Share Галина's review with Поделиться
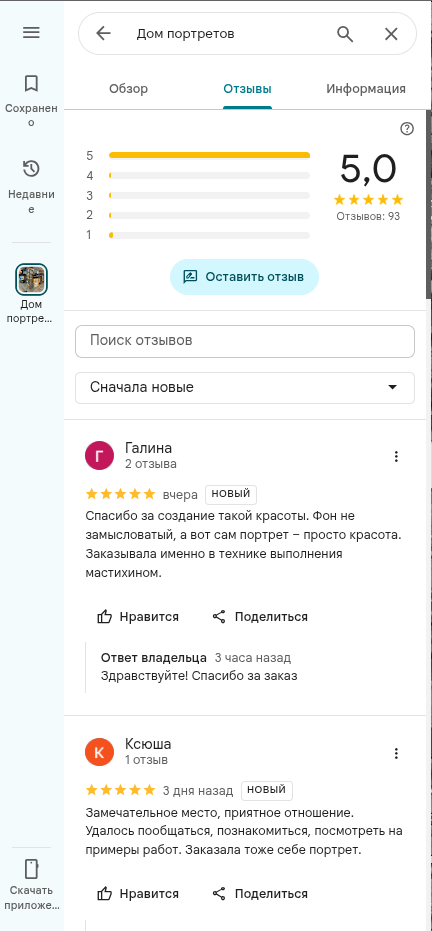Image resolution: width=432 pixels, height=931 pixels. (260, 617)
